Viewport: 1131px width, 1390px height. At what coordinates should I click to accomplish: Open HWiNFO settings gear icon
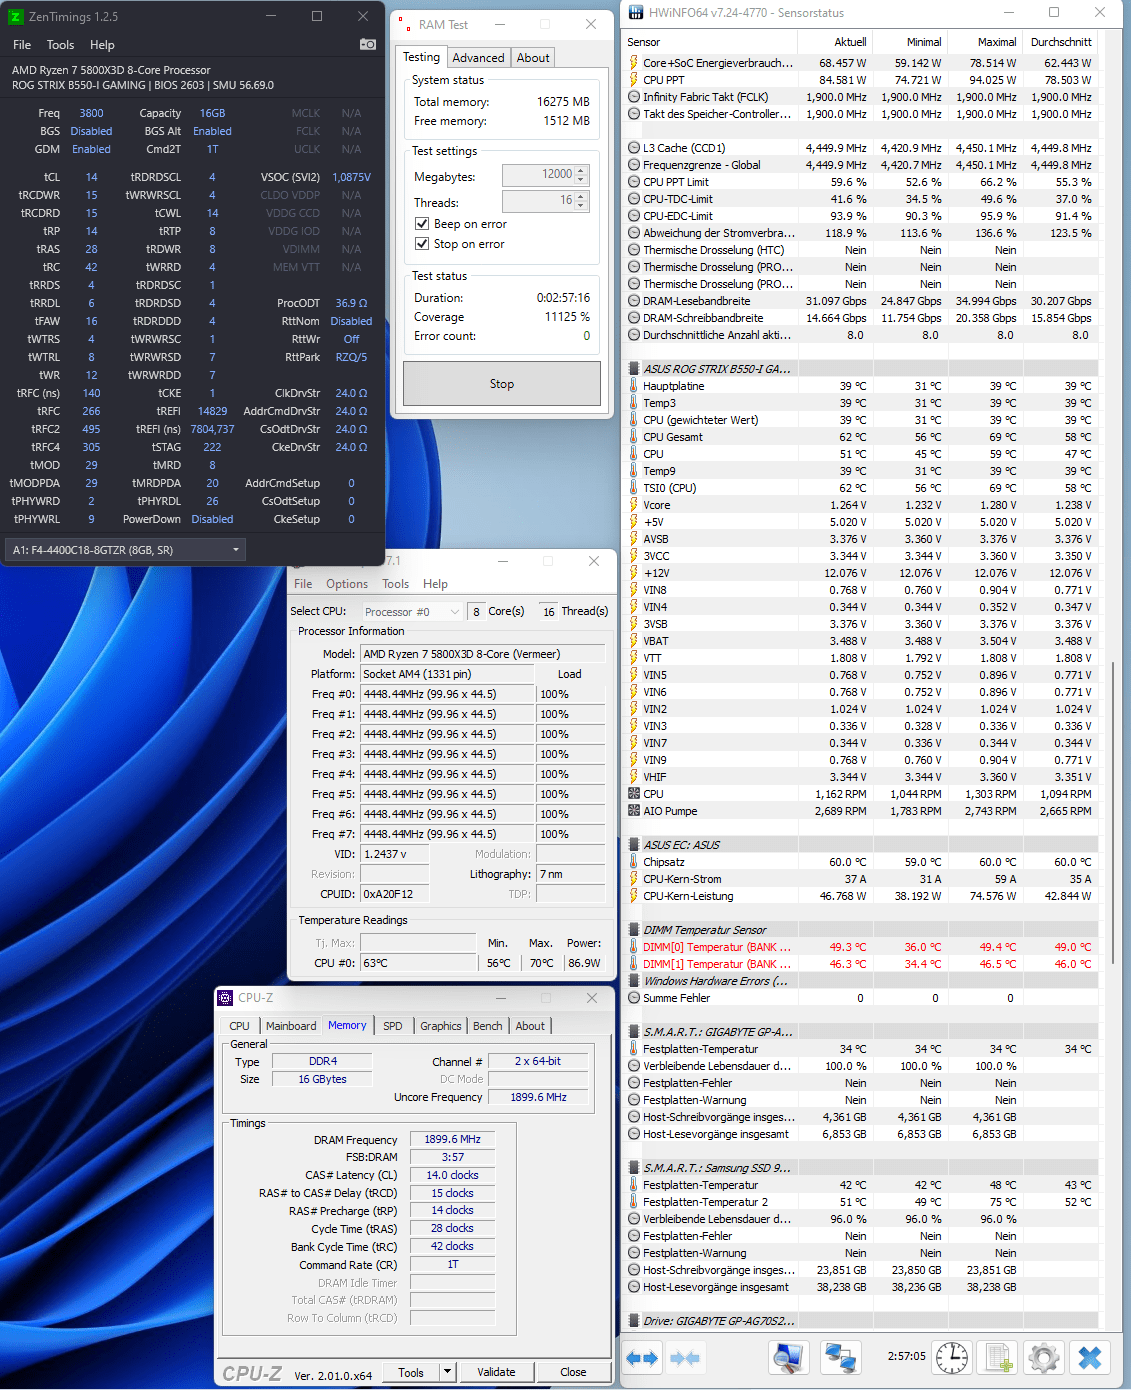[1044, 1357]
